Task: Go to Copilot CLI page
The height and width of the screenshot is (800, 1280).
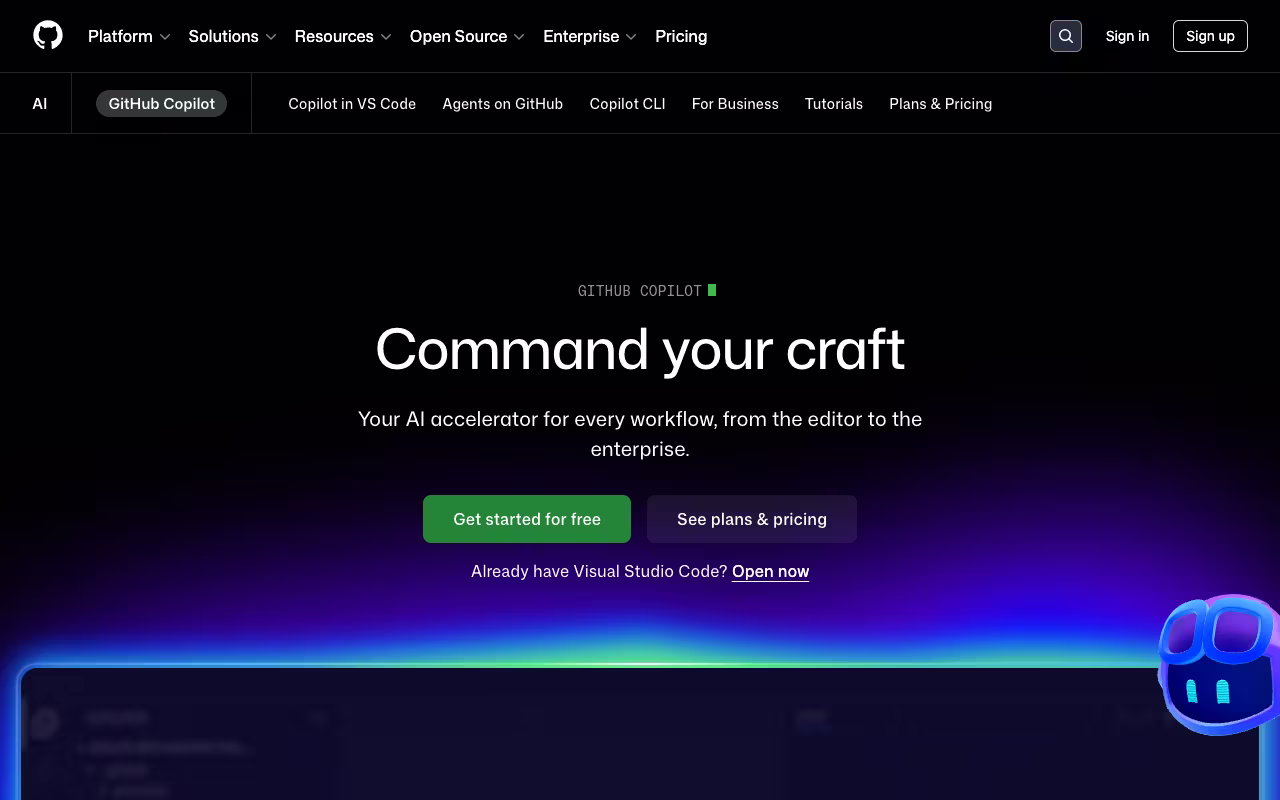Action: (x=627, y=103)
